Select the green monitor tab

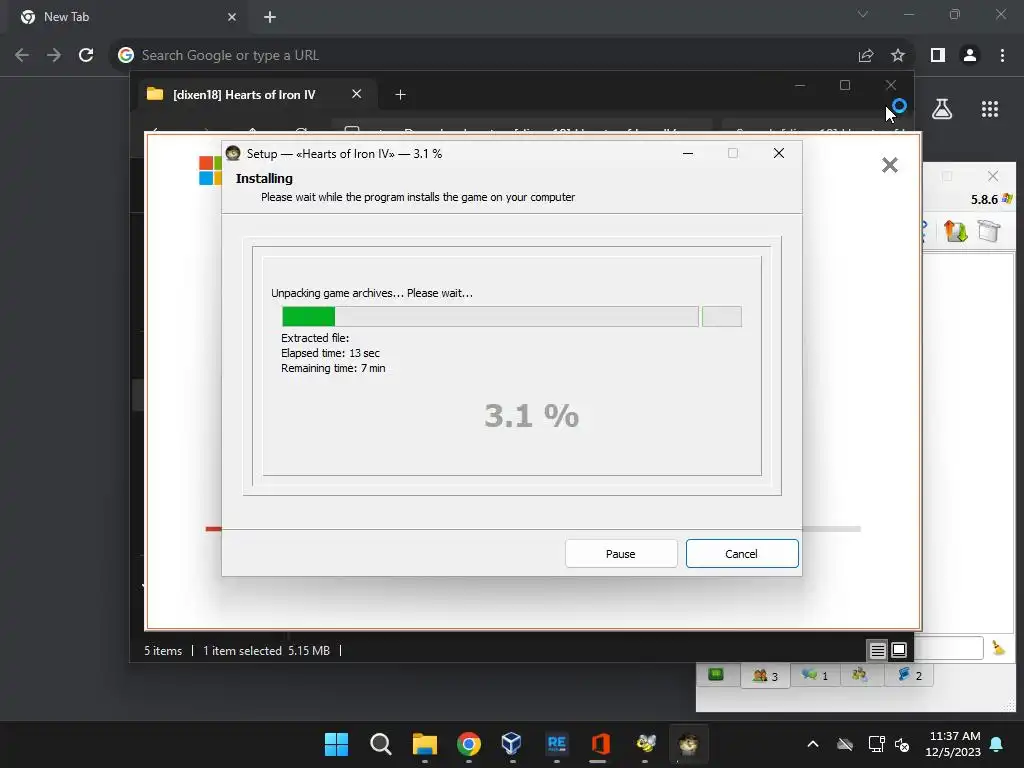716,675
